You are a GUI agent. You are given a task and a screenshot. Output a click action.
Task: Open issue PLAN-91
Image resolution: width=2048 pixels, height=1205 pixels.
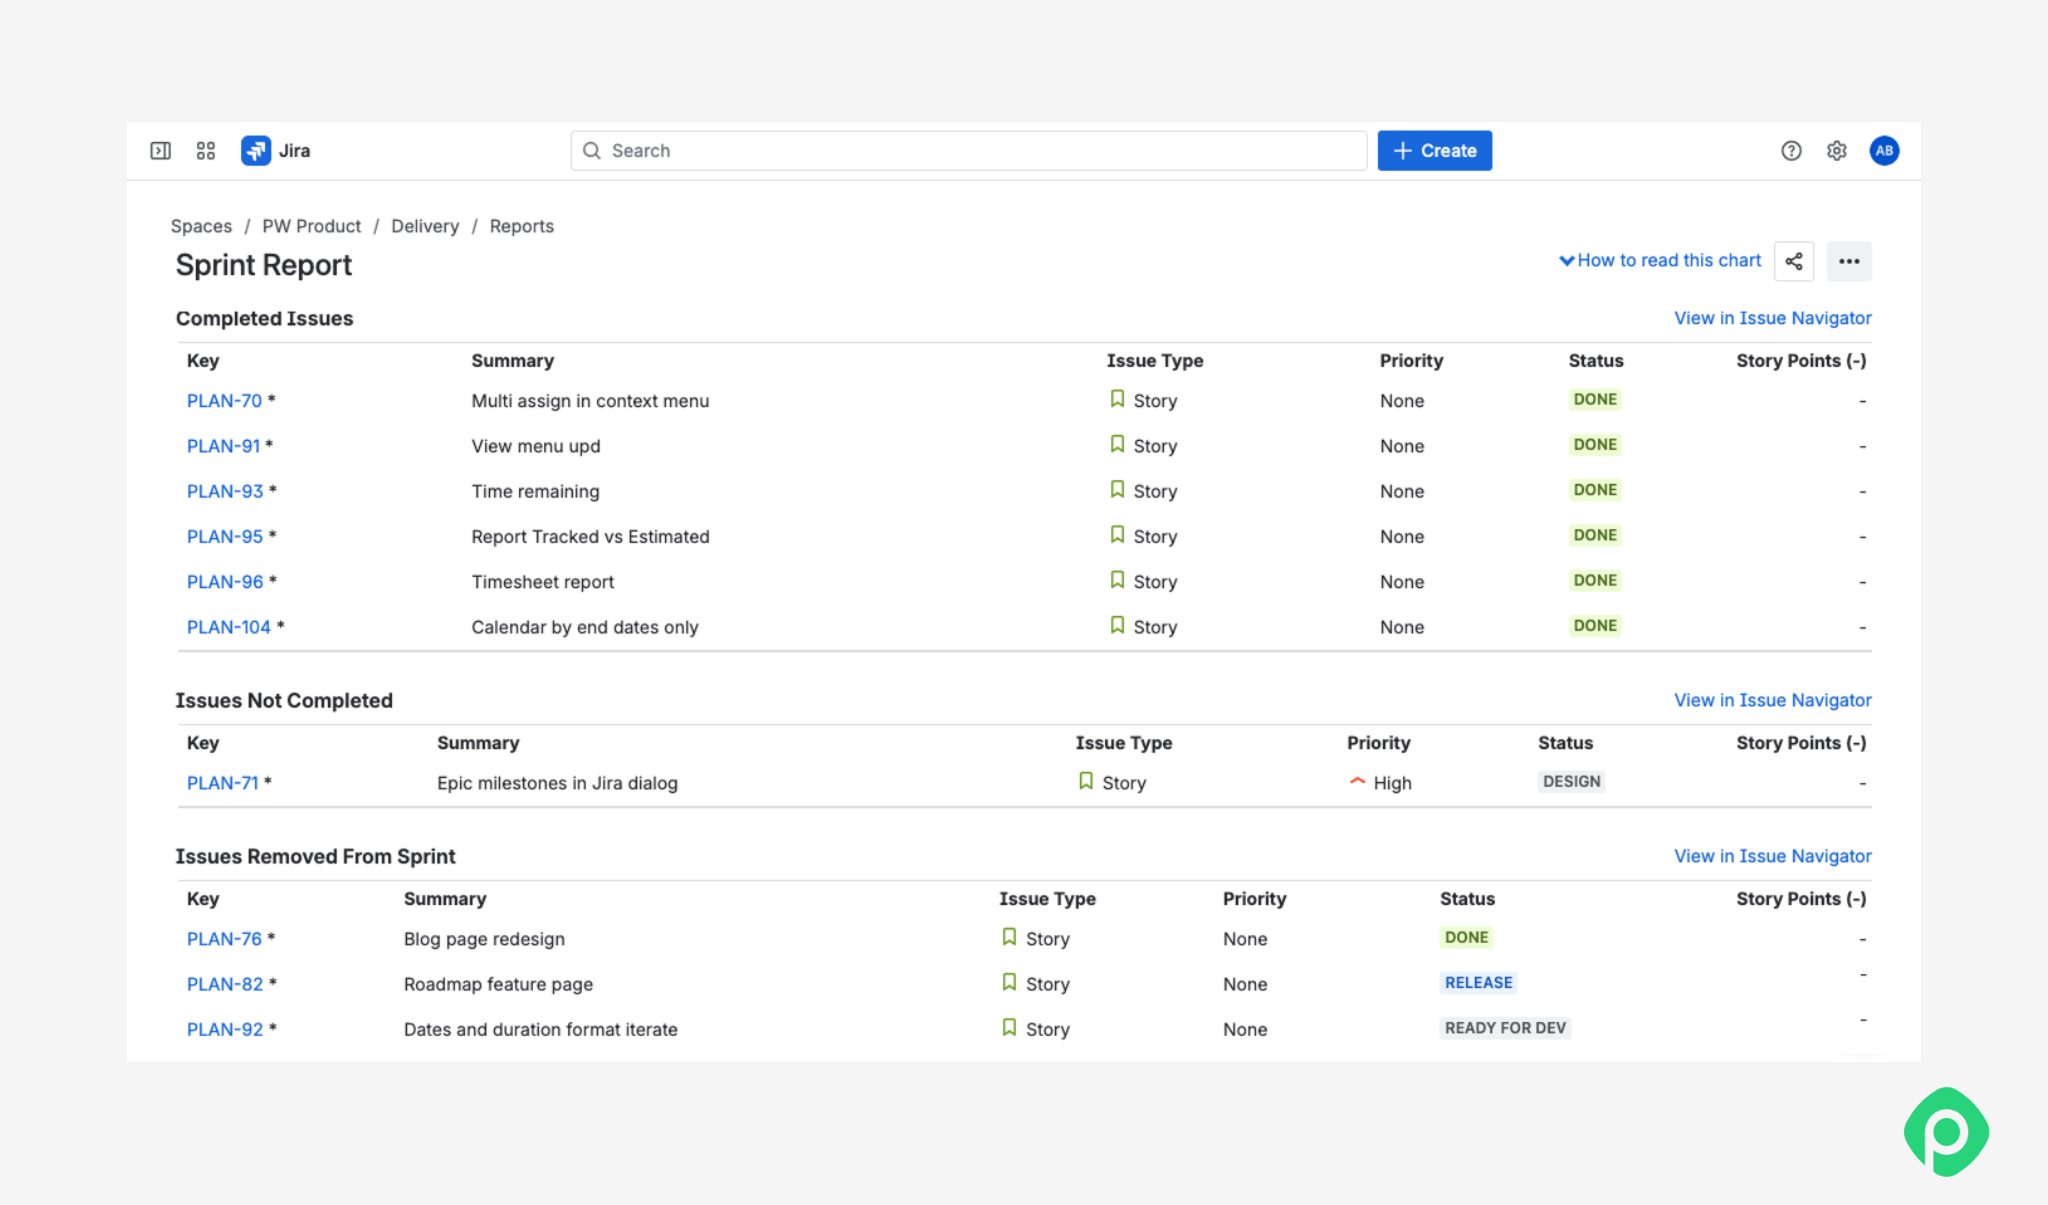click(223, 446)
